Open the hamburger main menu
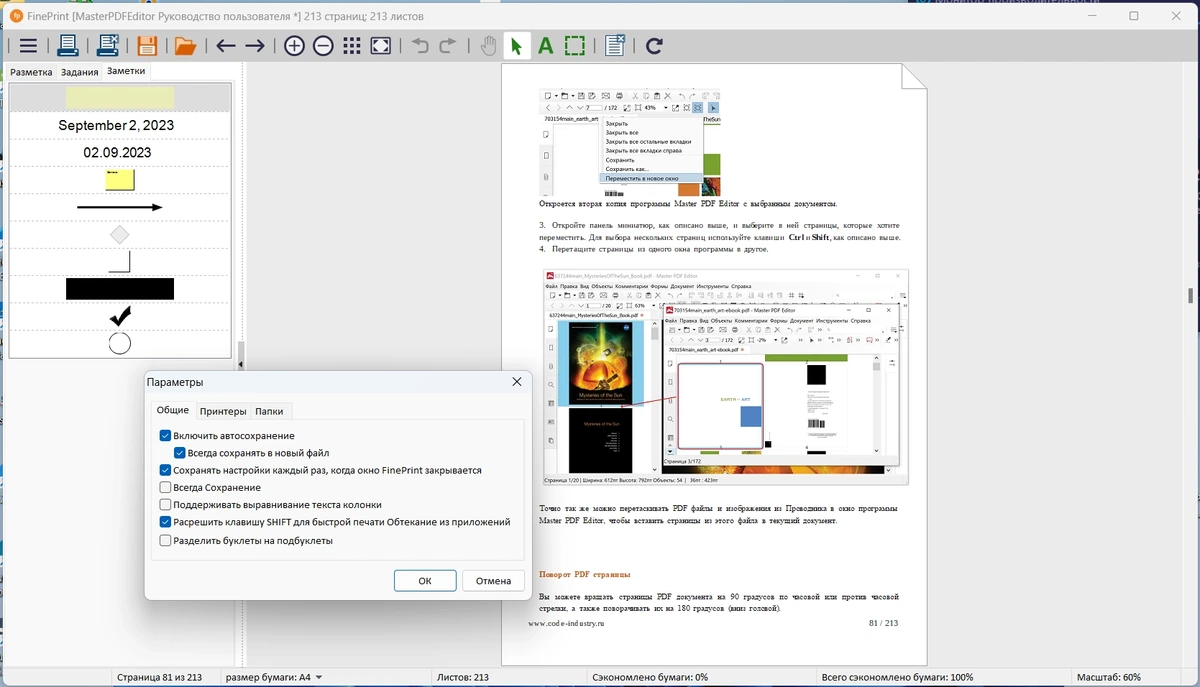Viewport: 1200px width, 687px height. coord(28,46)
